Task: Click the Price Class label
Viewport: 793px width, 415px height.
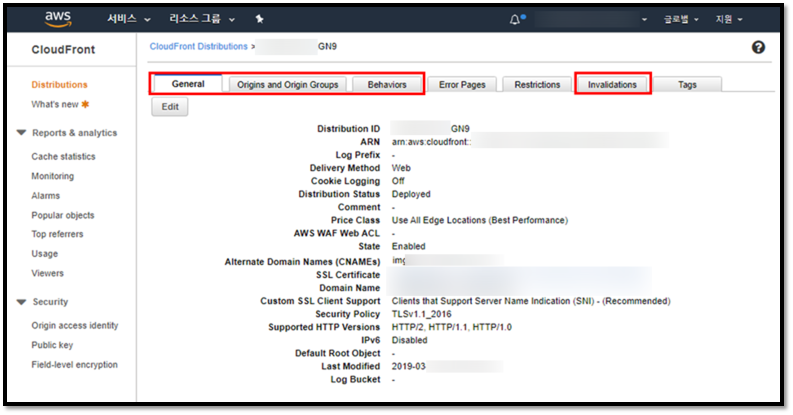Action: coord(355,220)
